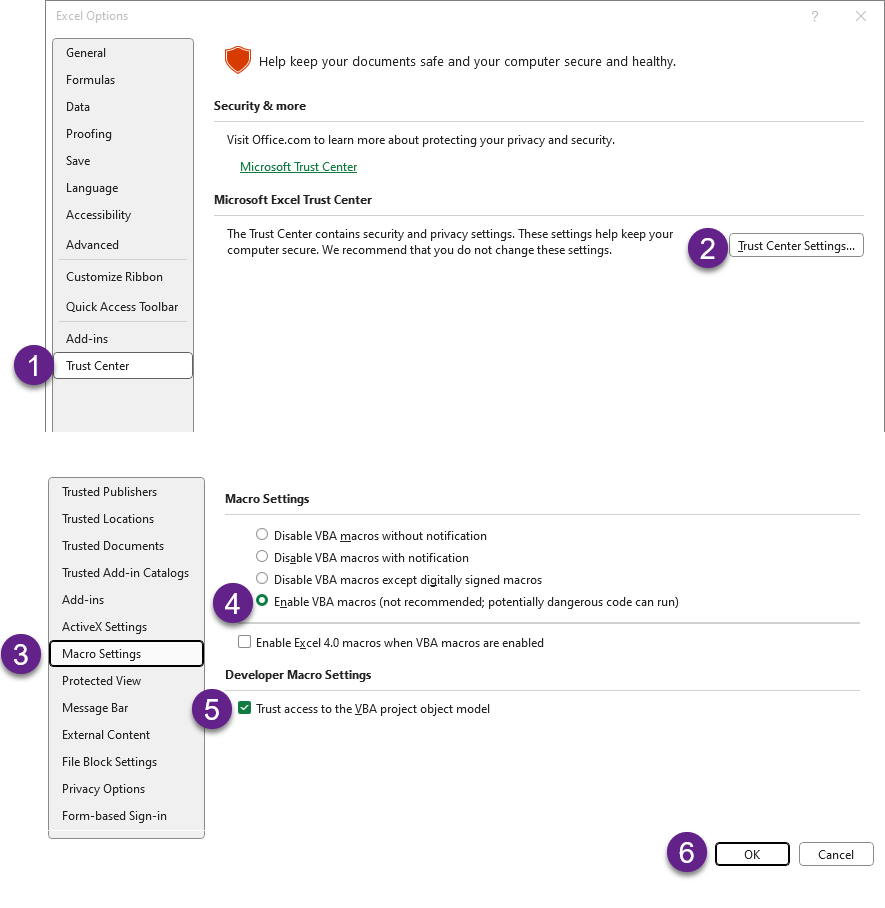Toggle Trust access to VBA project object model

(245, 709)
